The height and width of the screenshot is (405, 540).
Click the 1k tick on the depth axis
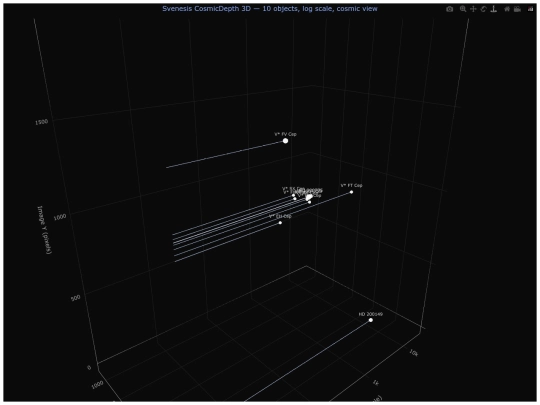tap(375, 382)
